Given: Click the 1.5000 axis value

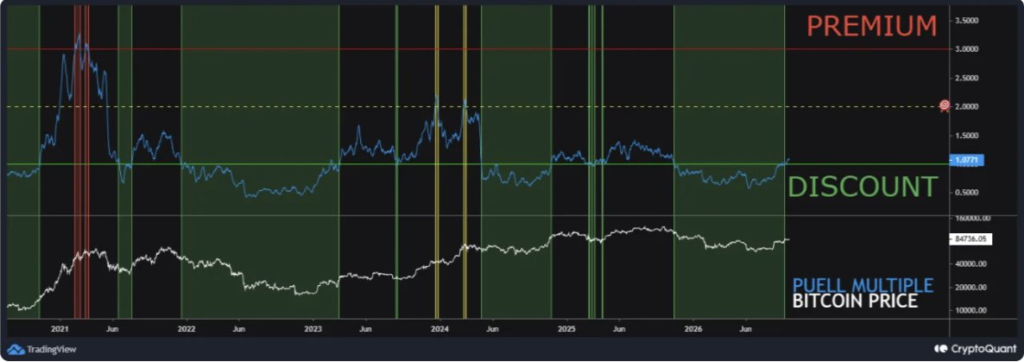Looking at the screenshot, I should [x=966, y=135].
